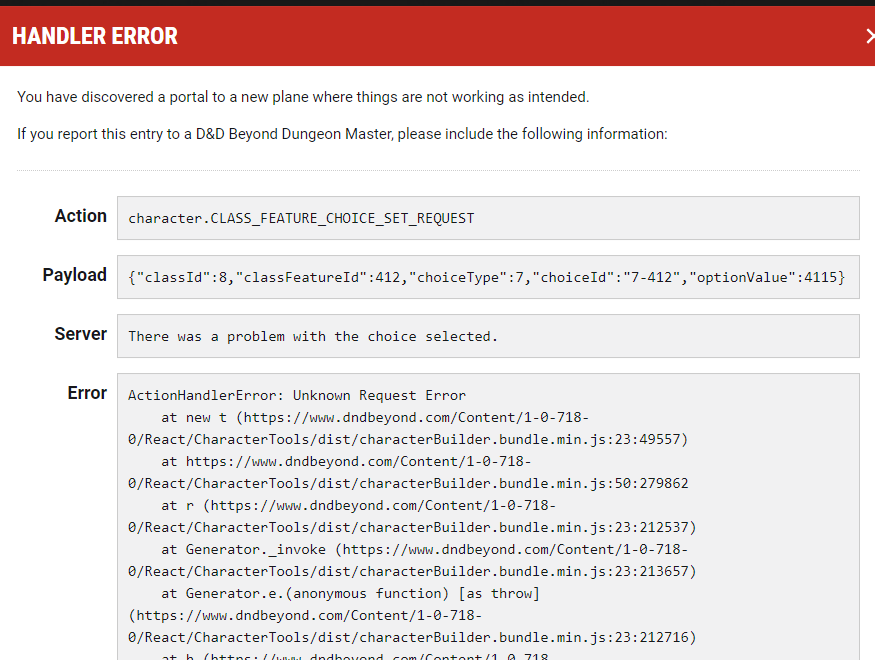Click "If you report this entry" sentence
This screenshot has height=660, width=875.
point(342,134)
